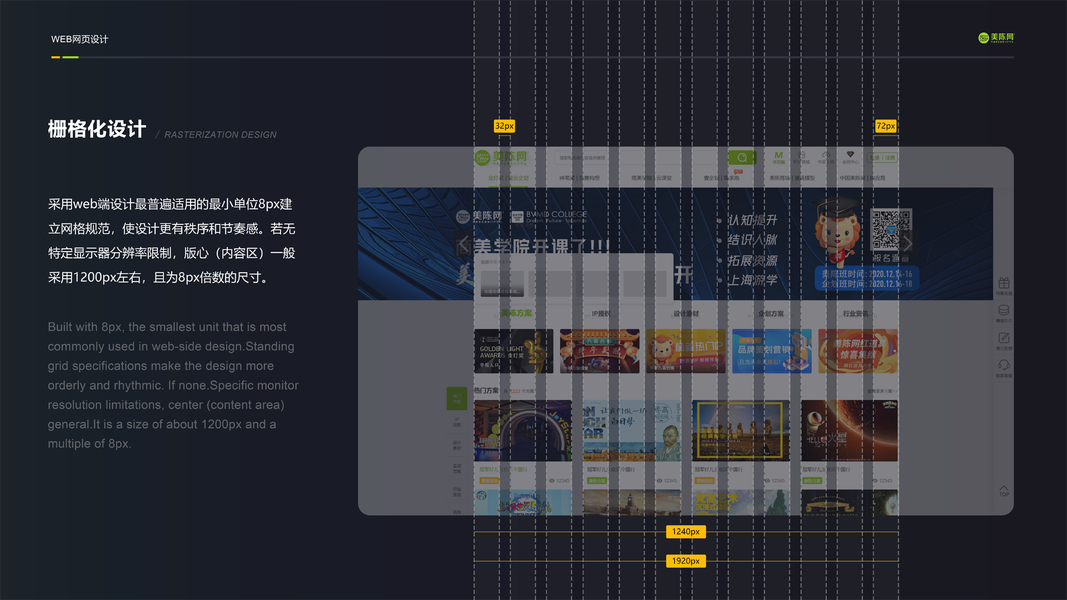The width and height of the screenshot is (1067, 600).
Task: Open the astronaut Mars planet thumbnail
Action: pyautogui.click(x=849, y=431)
